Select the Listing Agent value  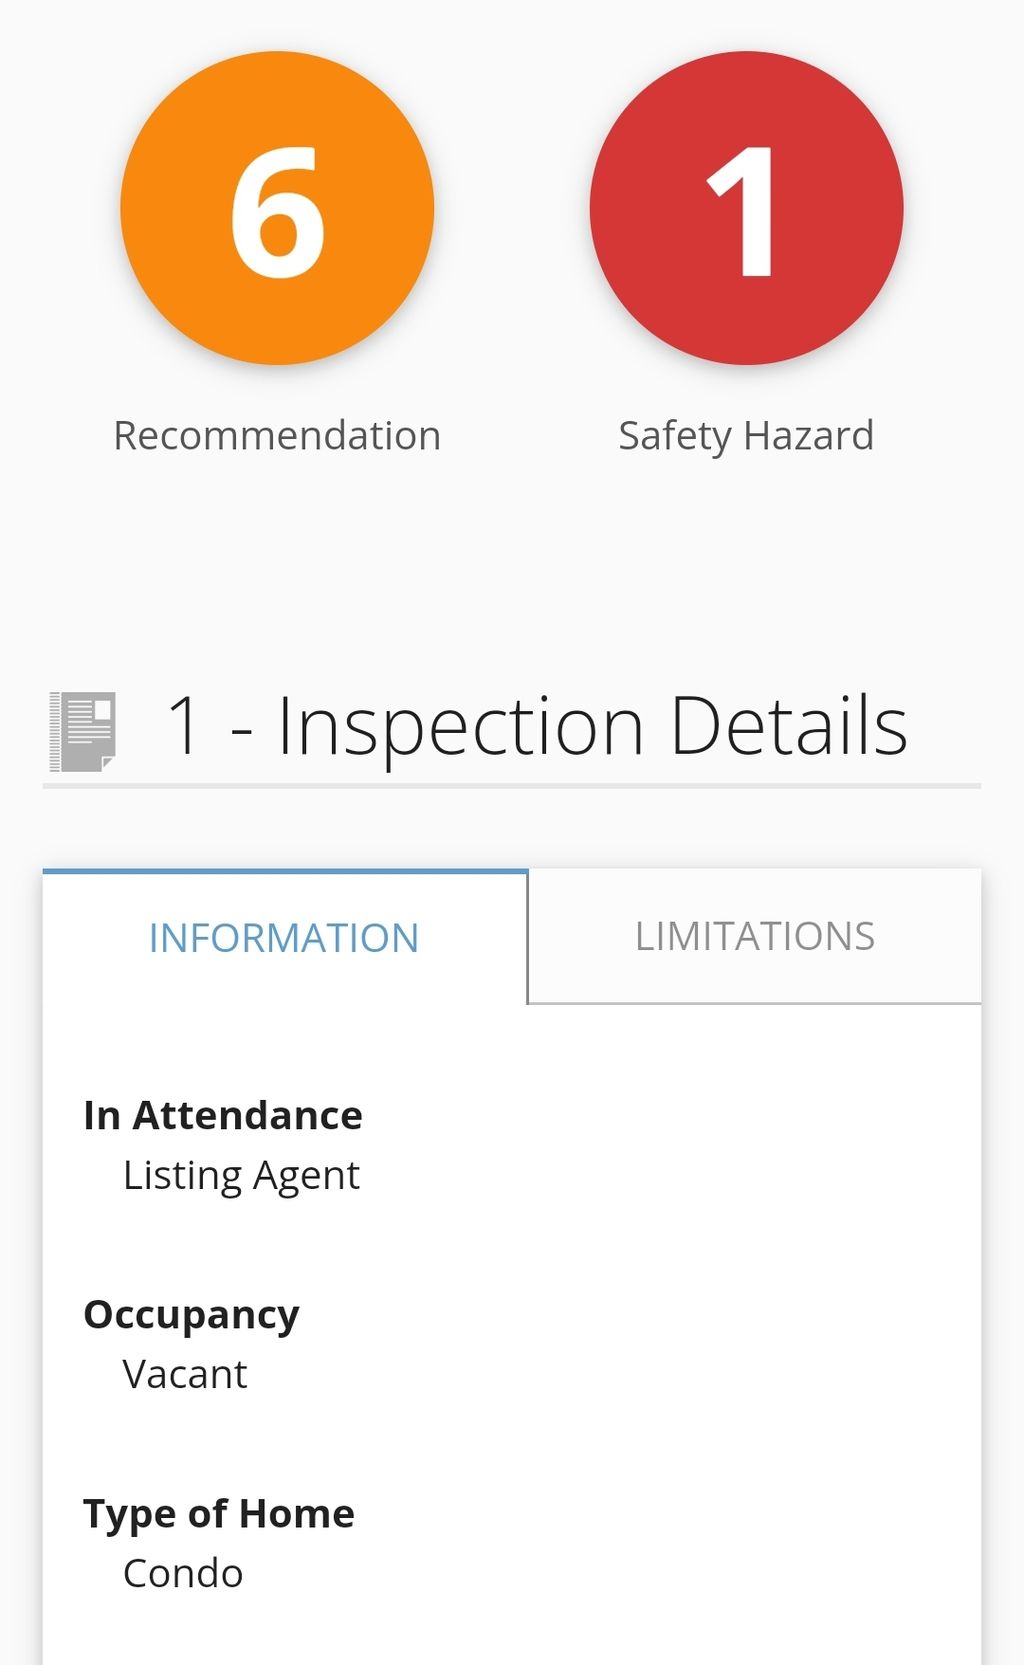(x=241, y=1175)
